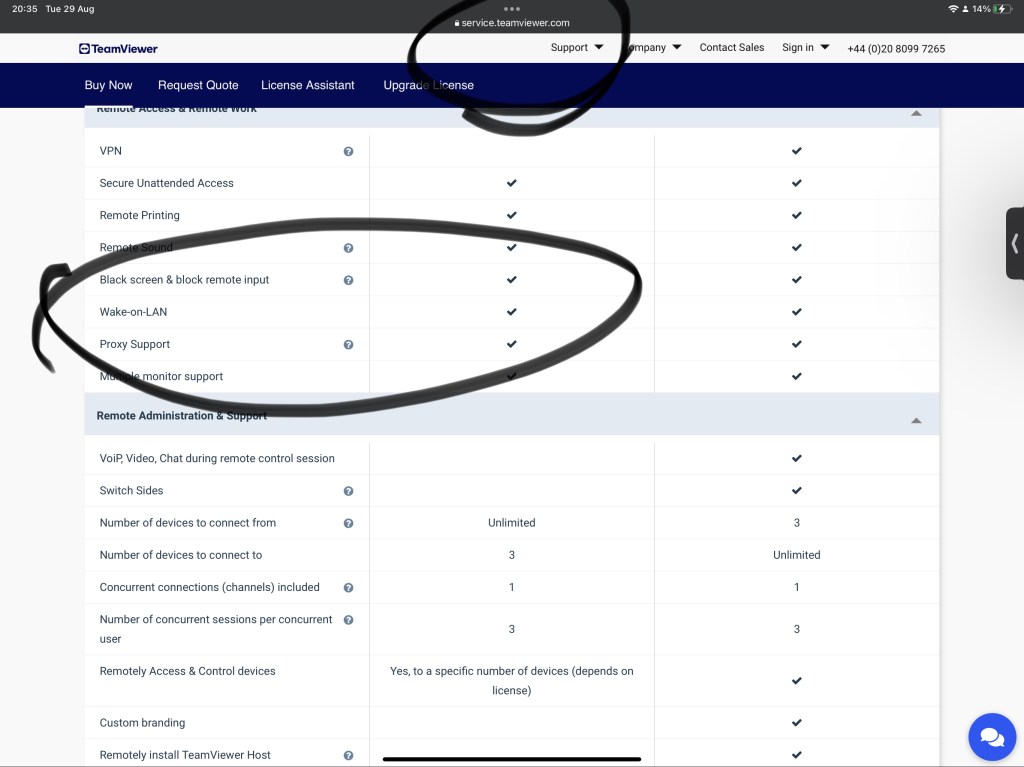Collapse the Remote Access & Remote Work section
Screen dimensions: 1024x767
[916, 113]
